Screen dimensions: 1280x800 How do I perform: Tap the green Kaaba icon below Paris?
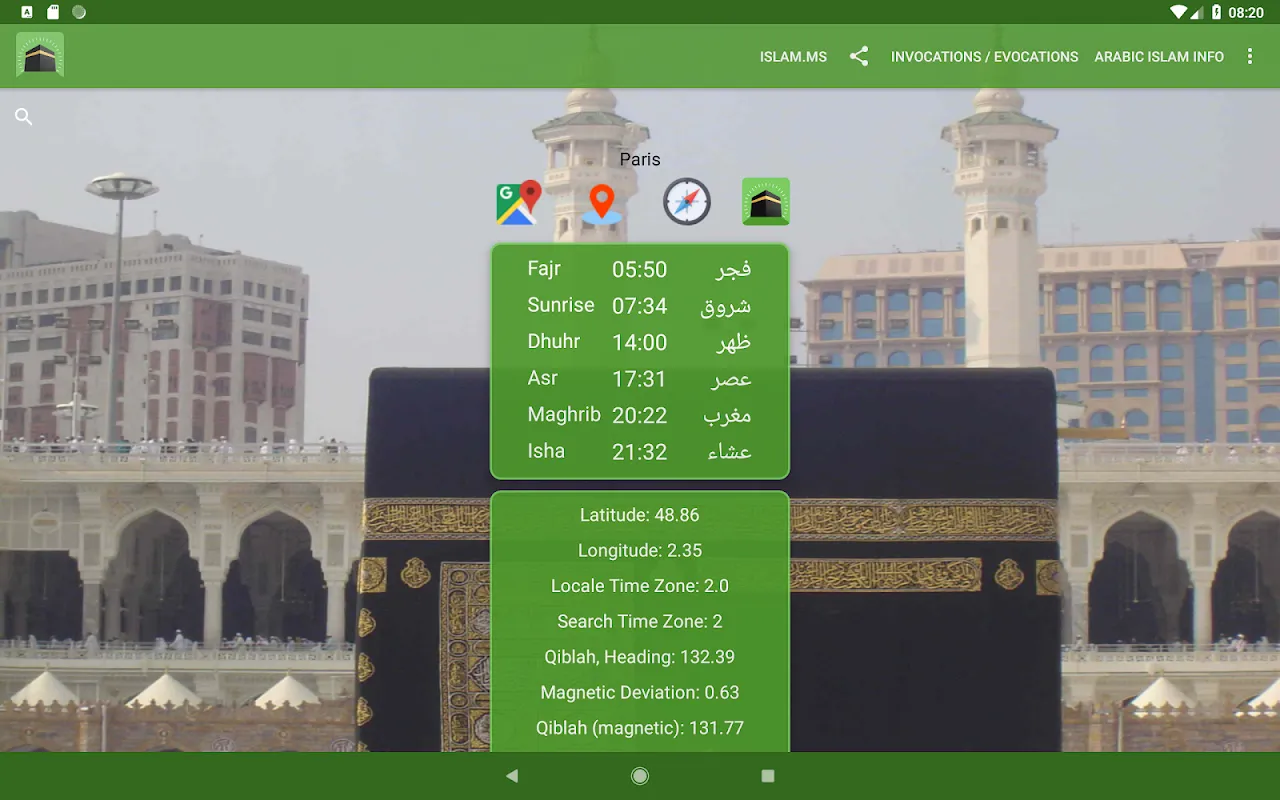[766, 202]
